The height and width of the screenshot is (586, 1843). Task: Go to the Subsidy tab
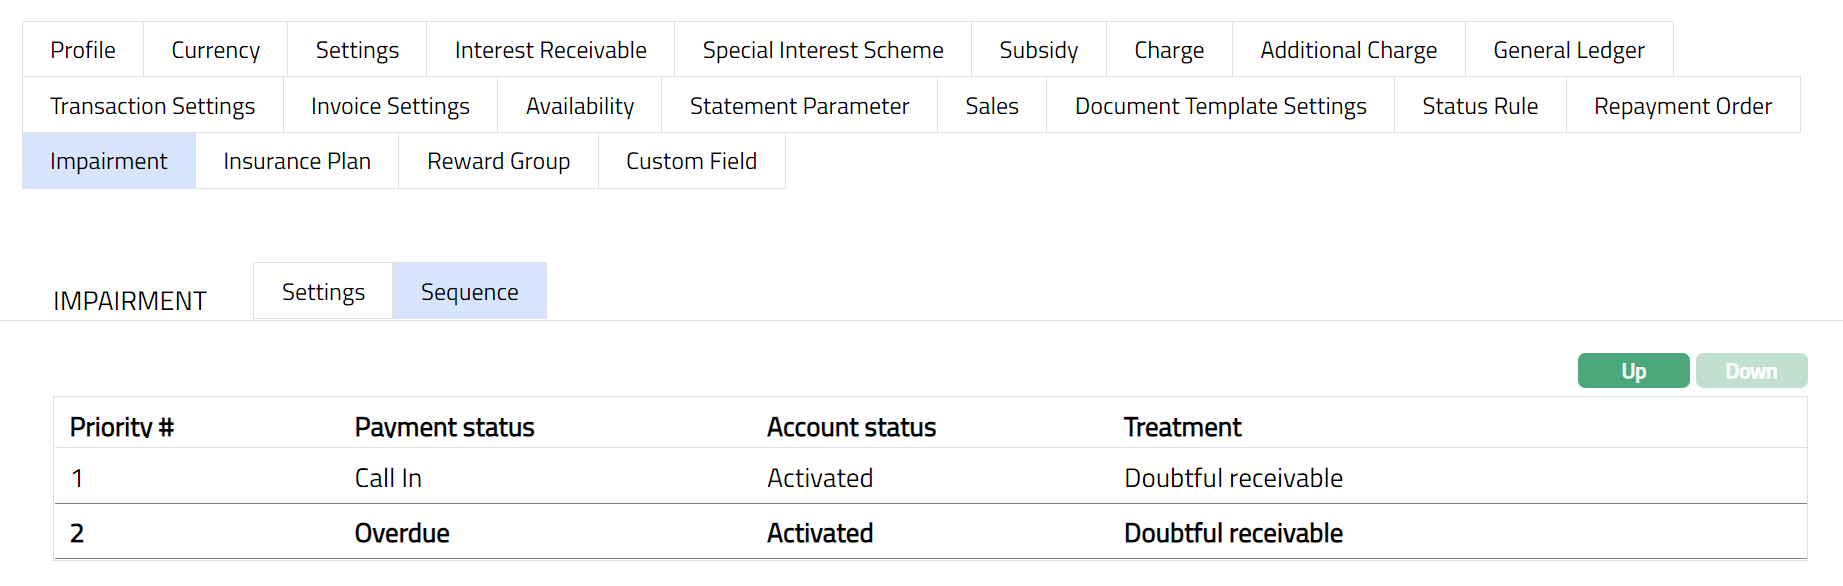[x=1038, y=50]
